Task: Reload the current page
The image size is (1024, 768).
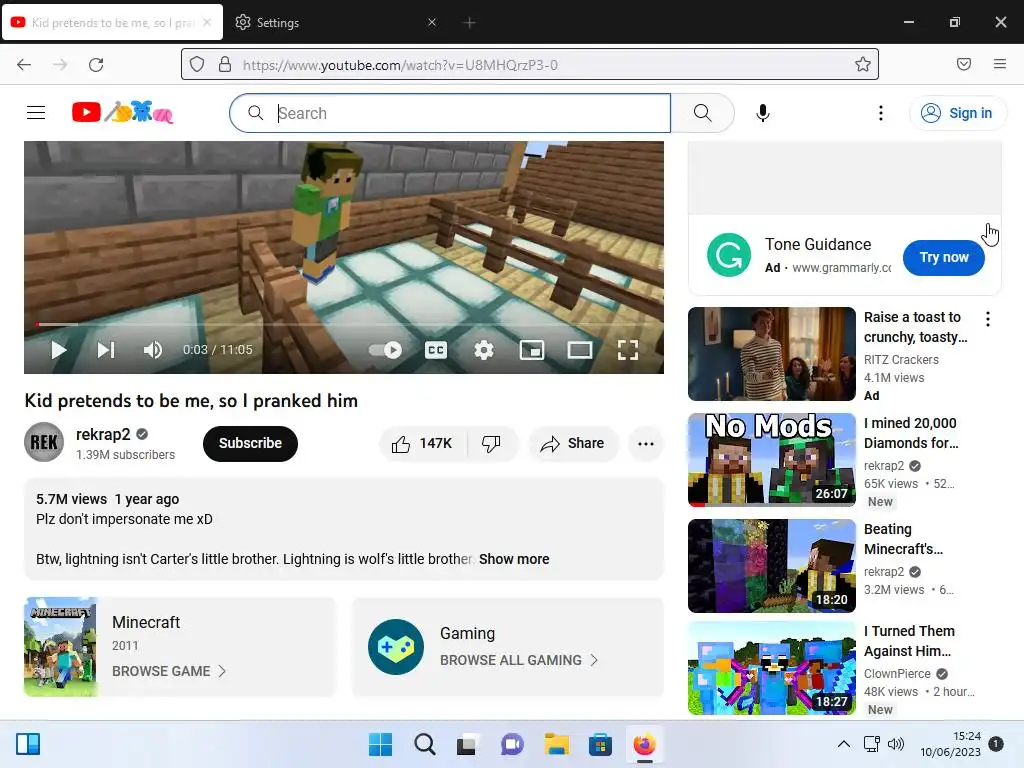Action: 96,64
